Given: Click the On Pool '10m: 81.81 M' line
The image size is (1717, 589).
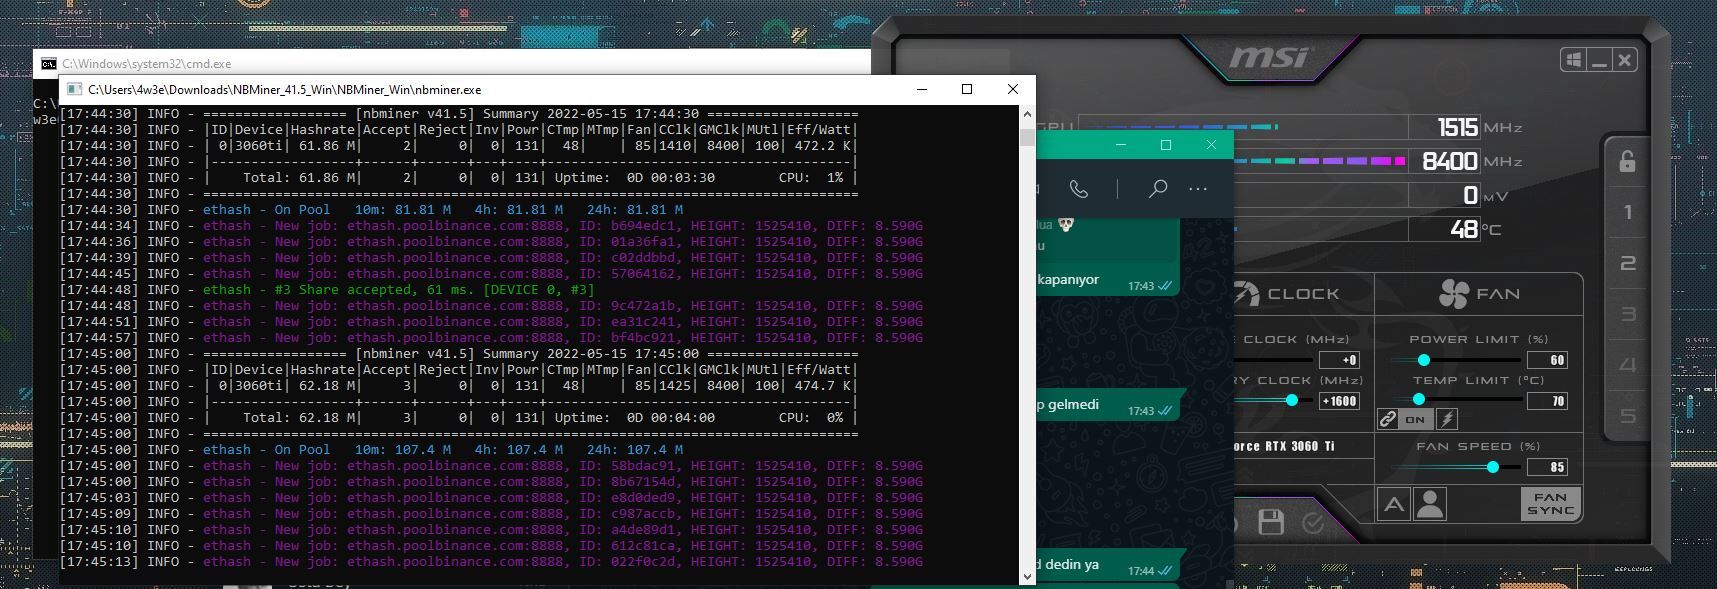Looking at the screenshot, I should (443, 210).
